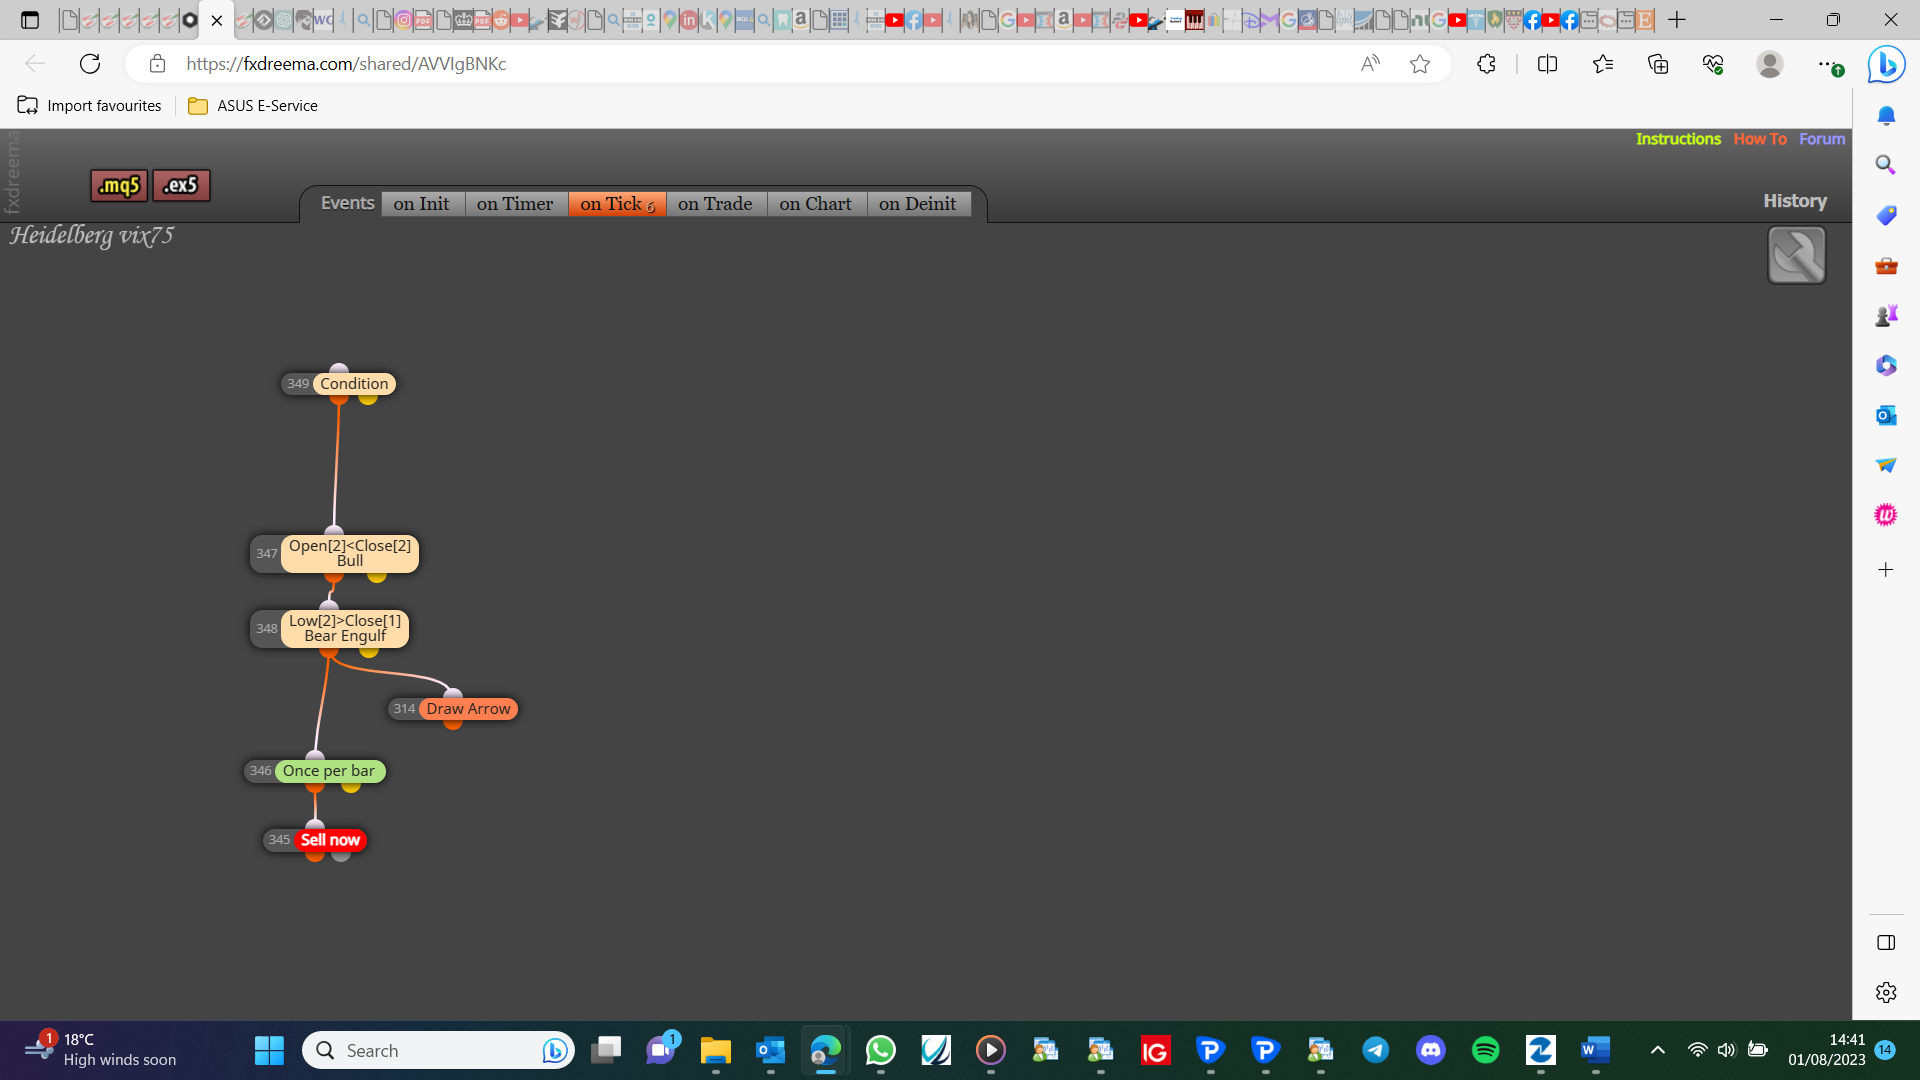Open sidebar shopping tag icon
1920x1080 pixels.
point(1886,215)
